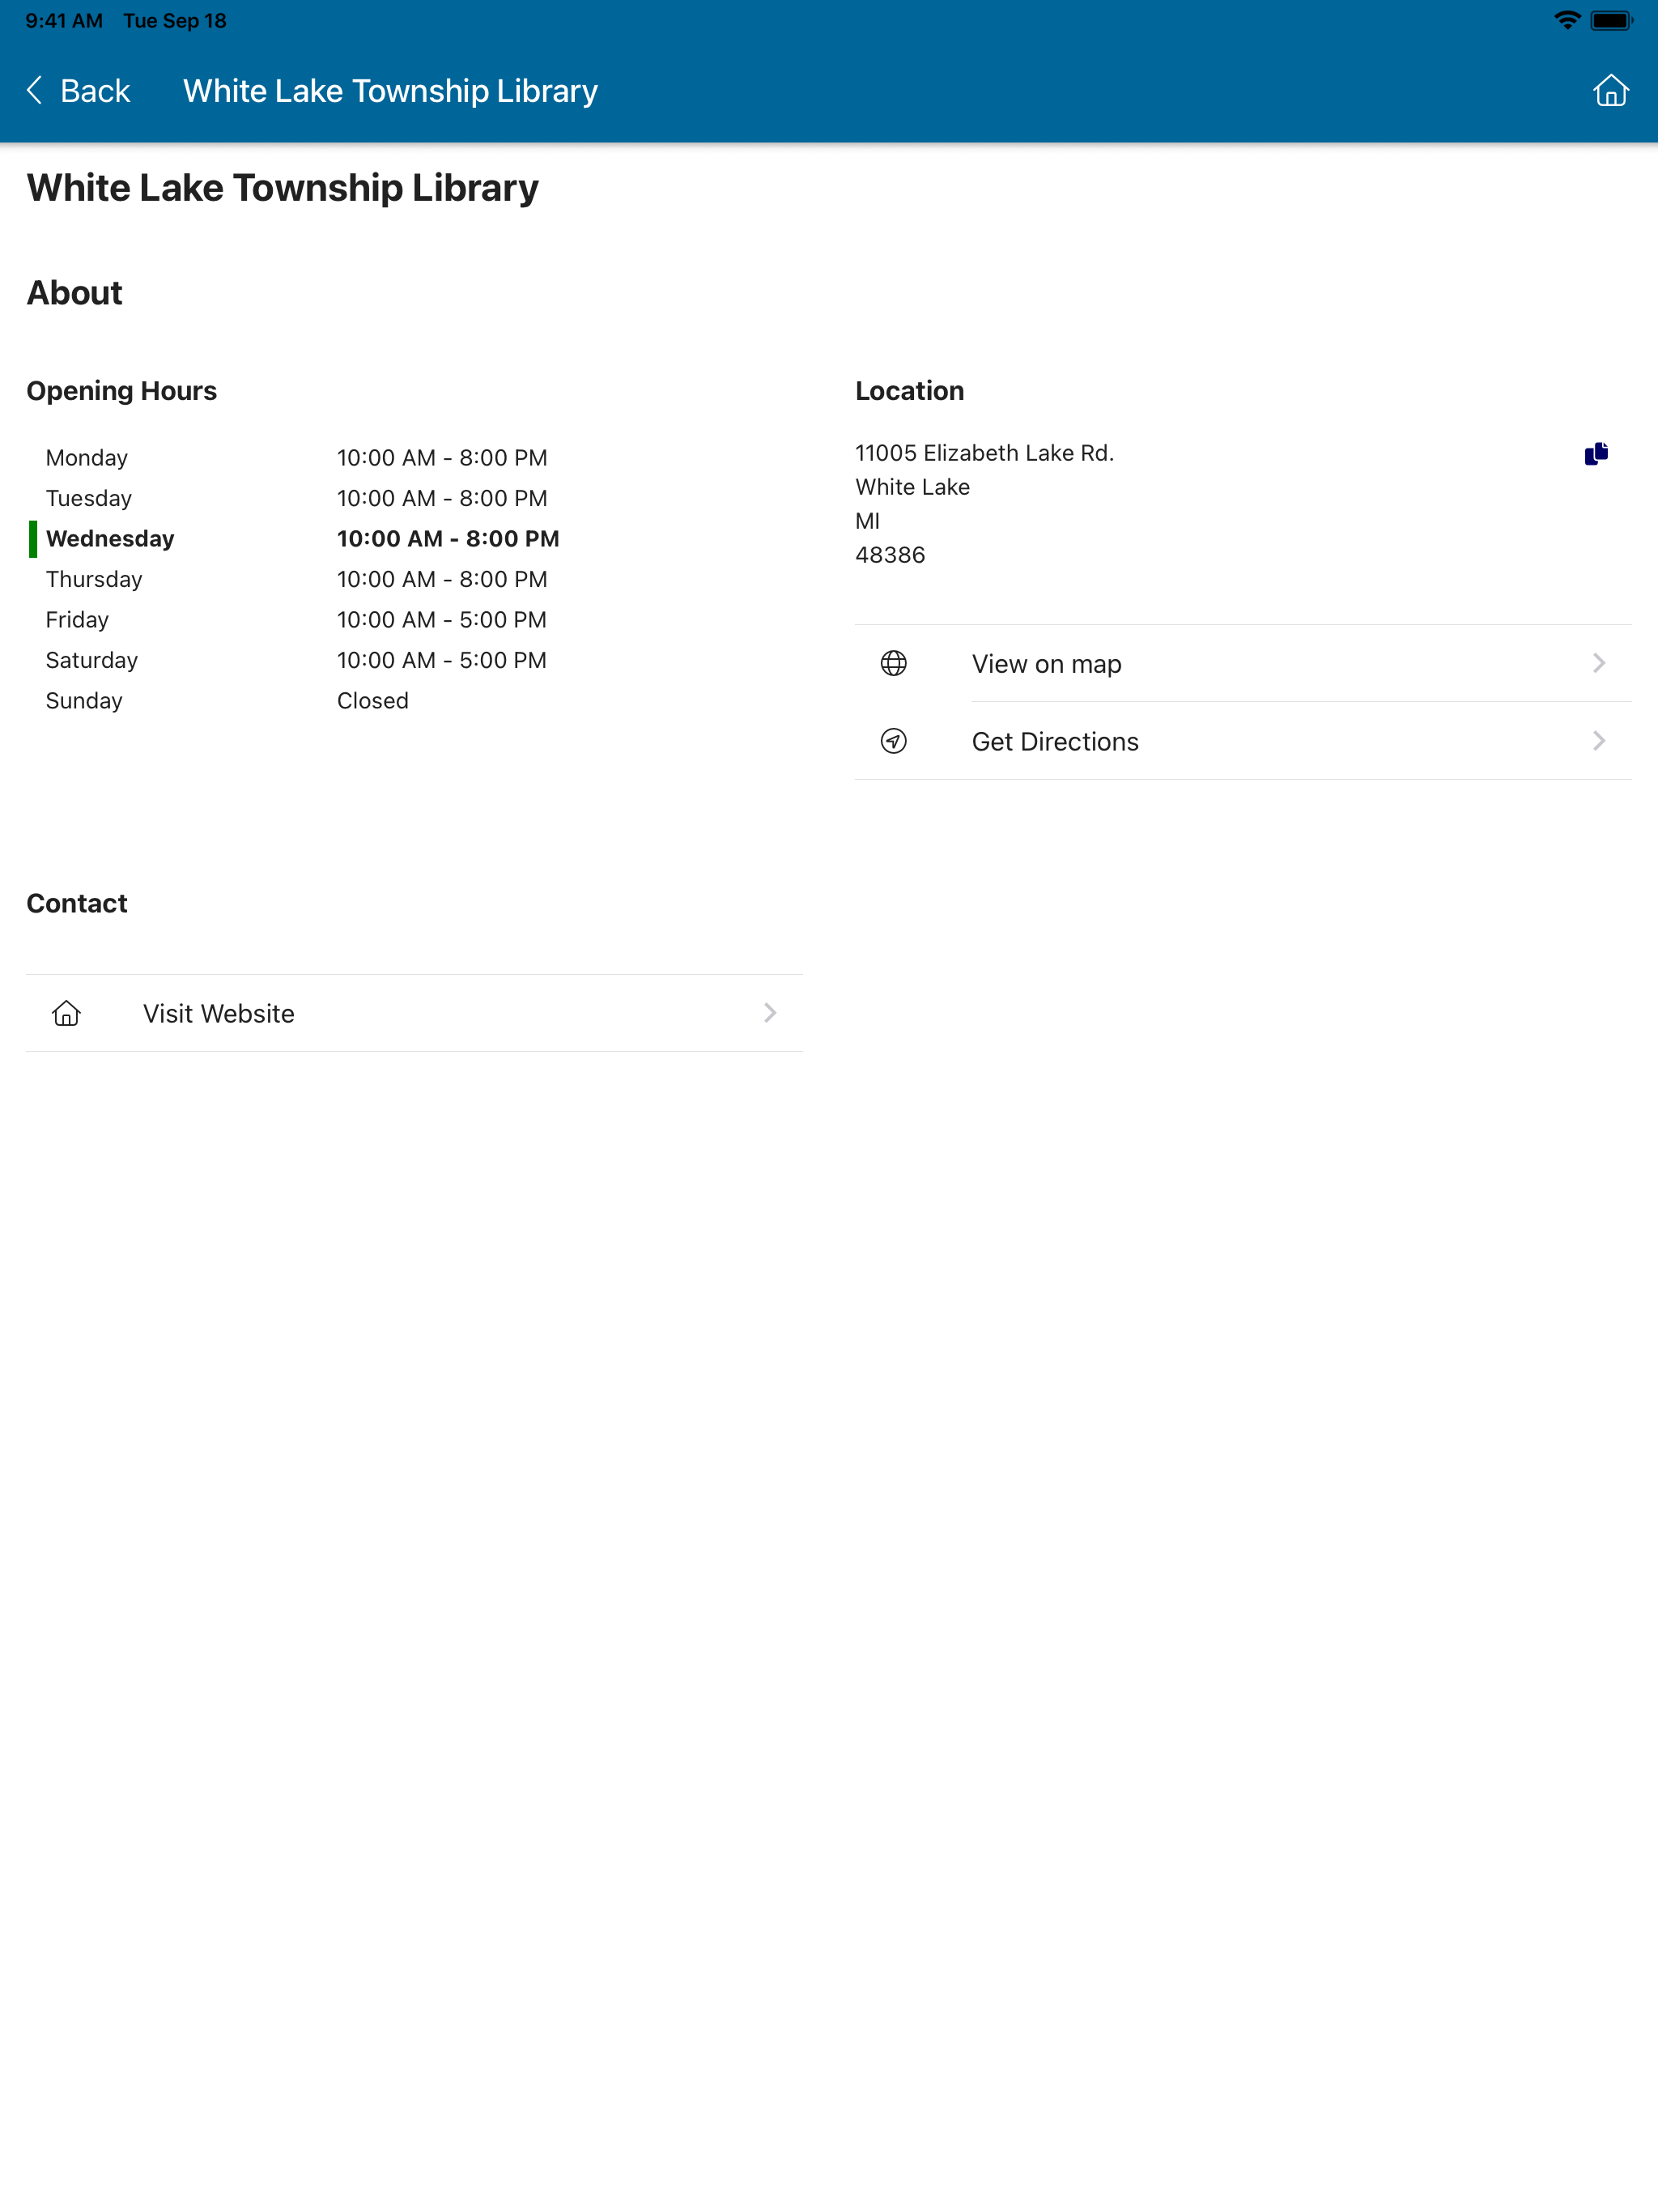Viewport: 1658px width, 2212px height.
Task: Select Get Directions
Action: 1243,741
